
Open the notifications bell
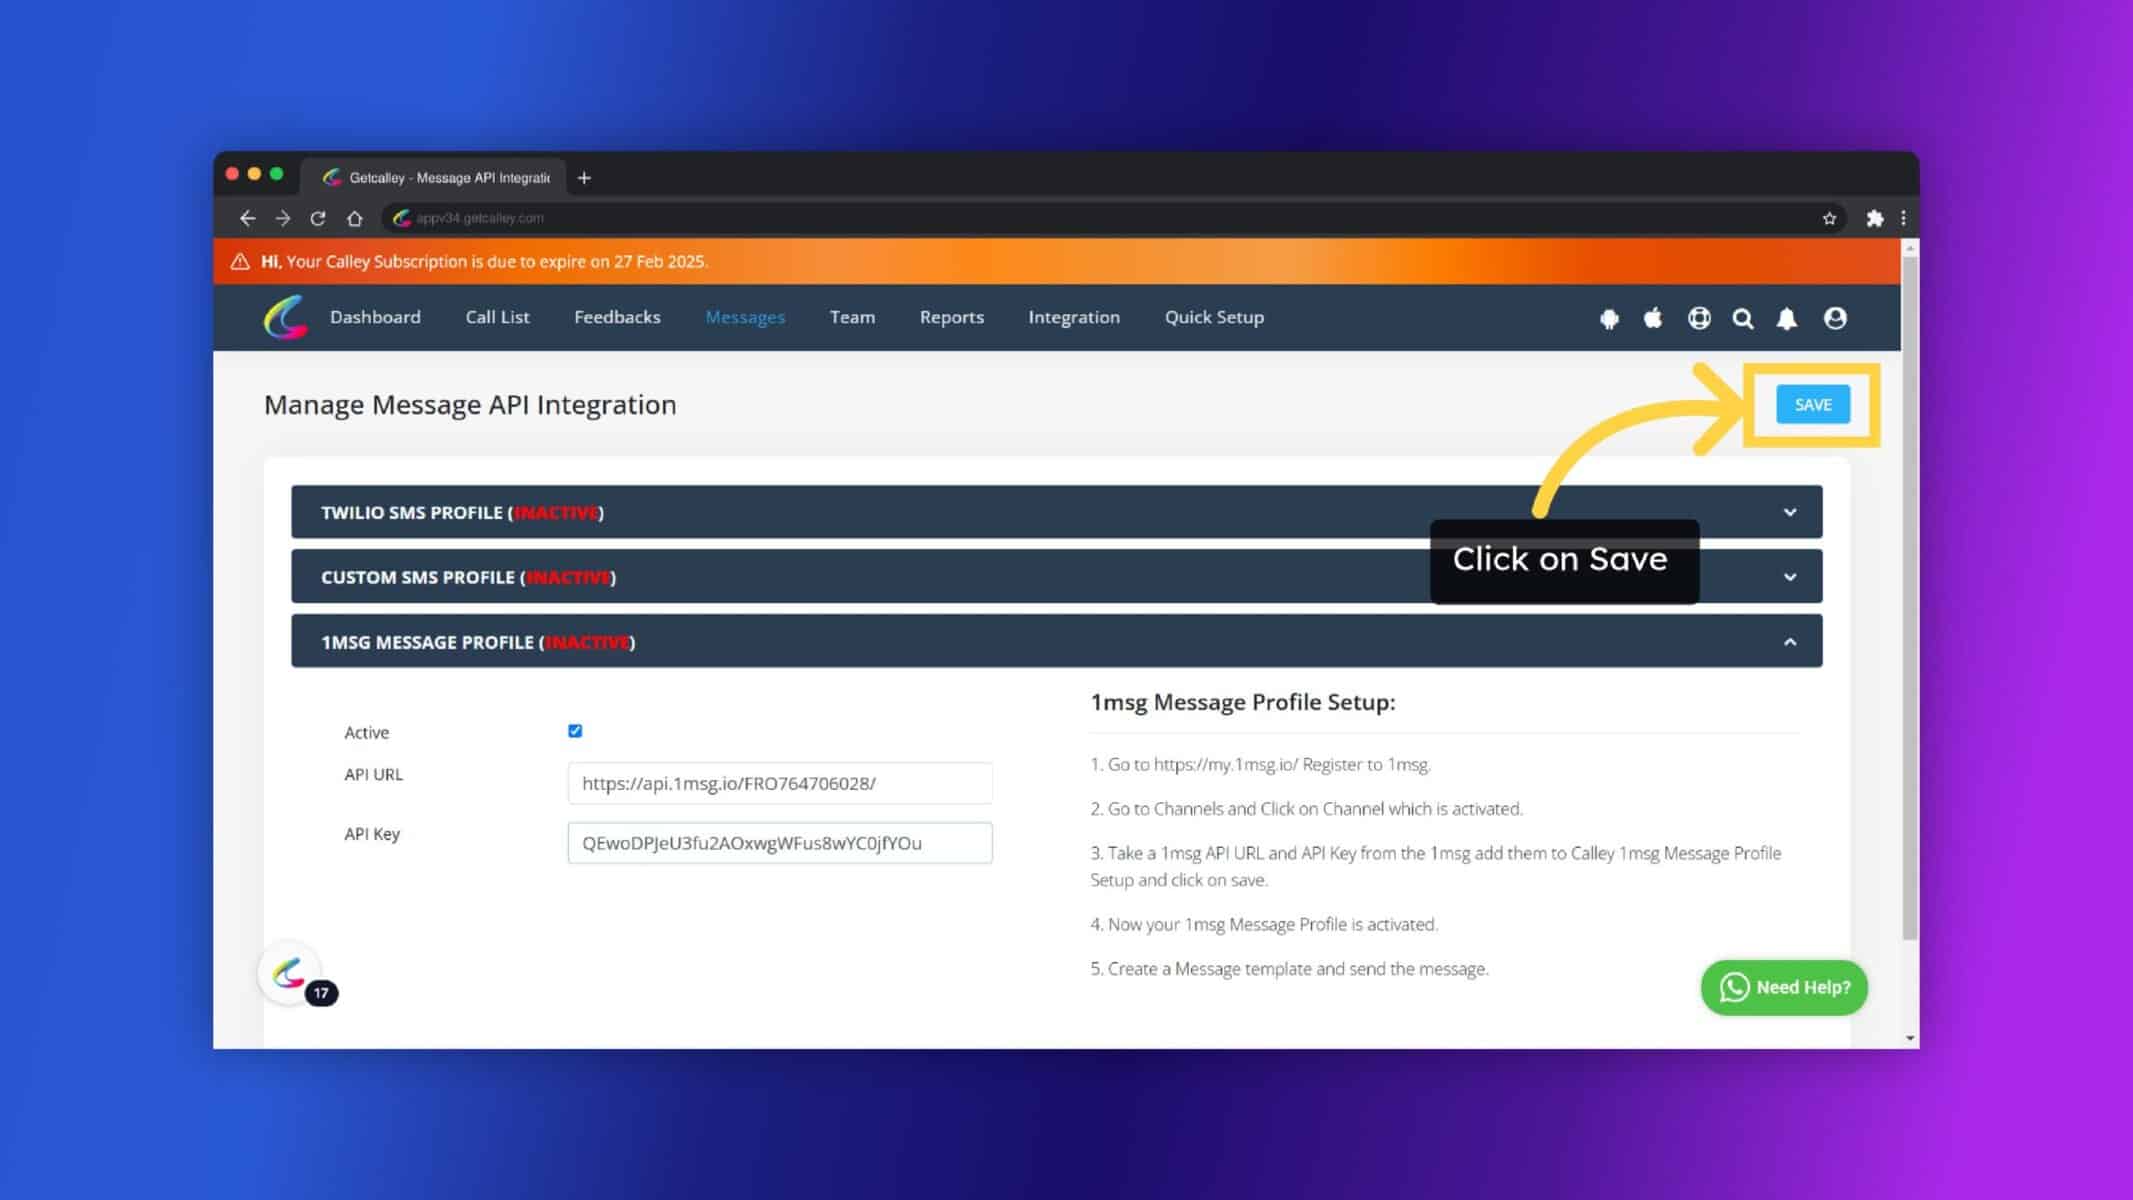point(1787,318)
